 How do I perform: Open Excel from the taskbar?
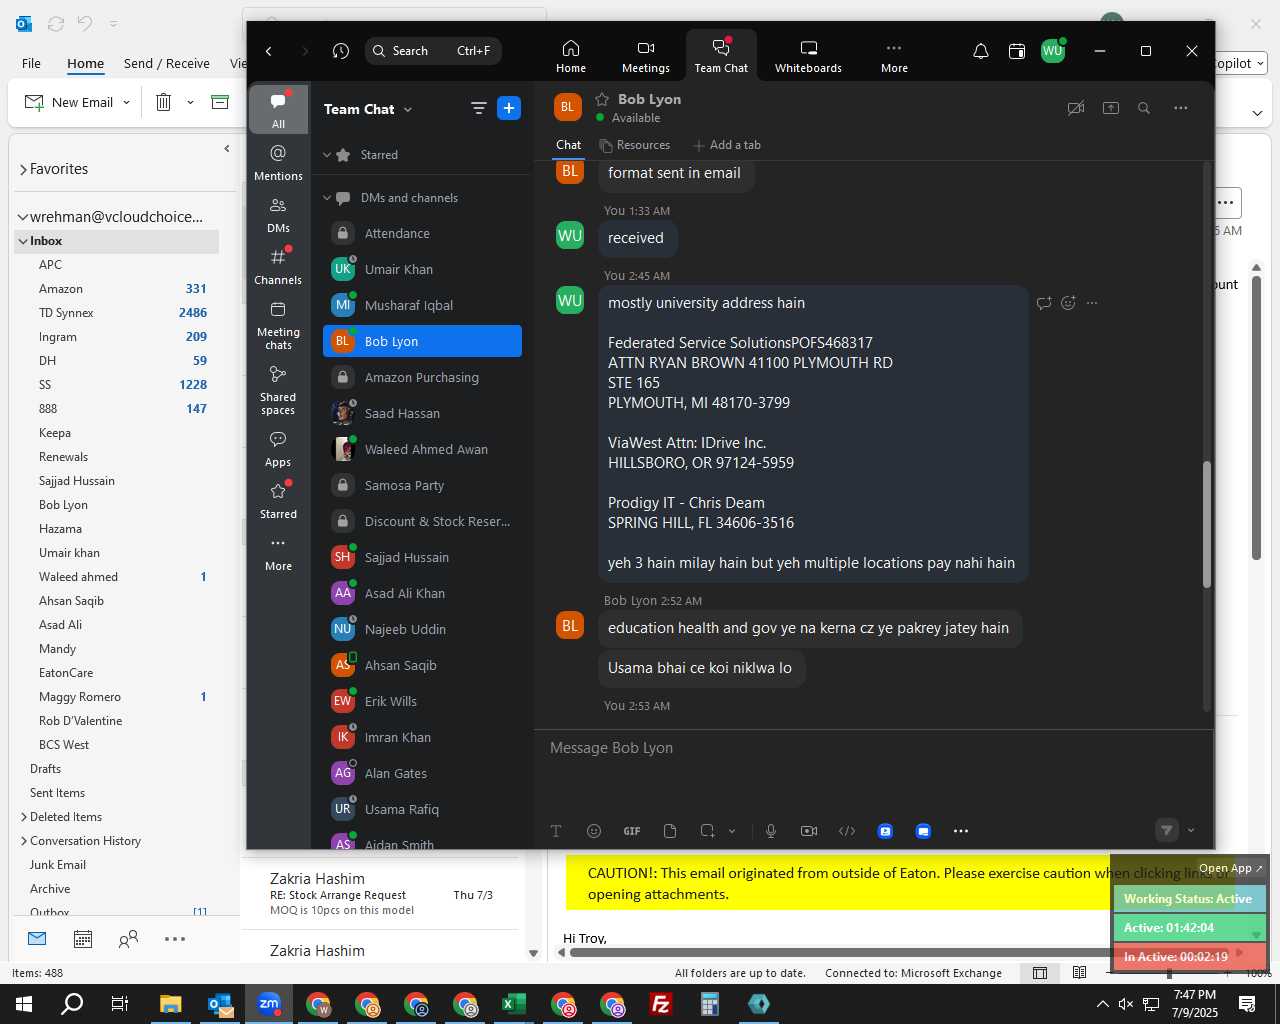[514, 1004]
